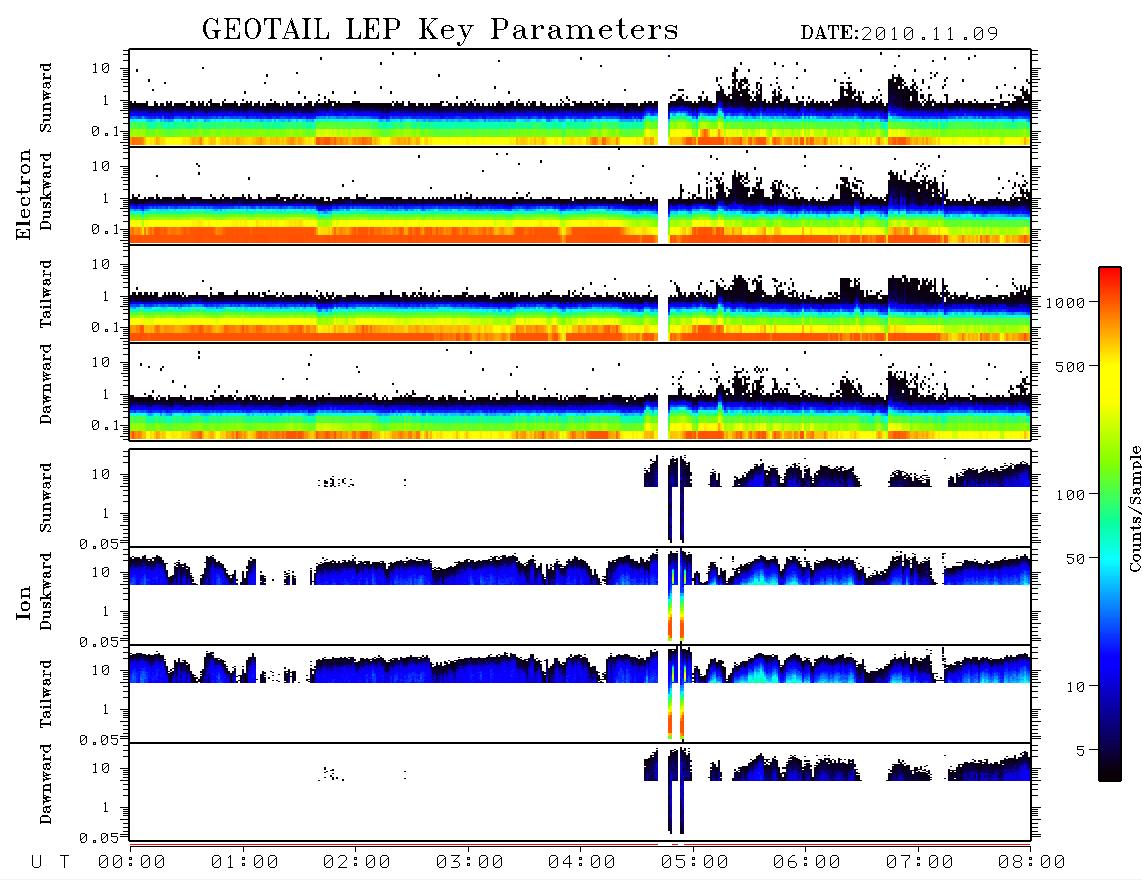Select the Ion Tailward panel label
The height and width of the screenshot is (880, 1142).
(46, 694)
